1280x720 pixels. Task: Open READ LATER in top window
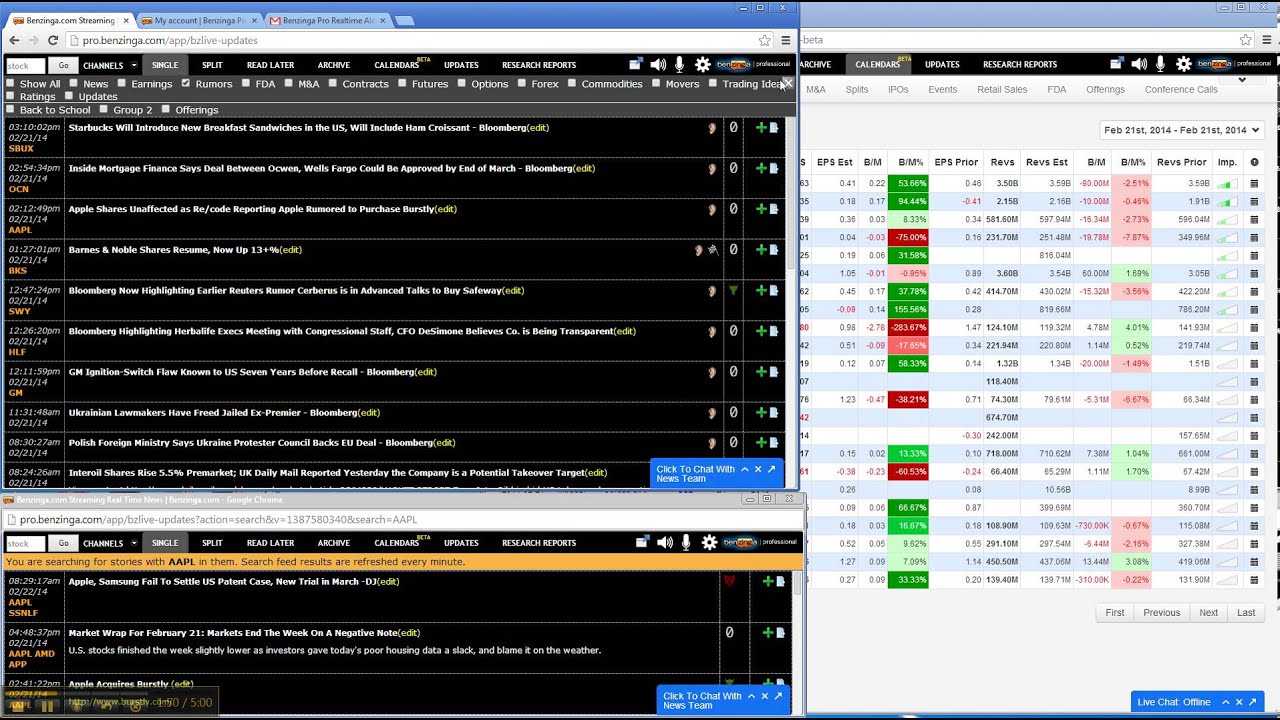coord(270,65)
